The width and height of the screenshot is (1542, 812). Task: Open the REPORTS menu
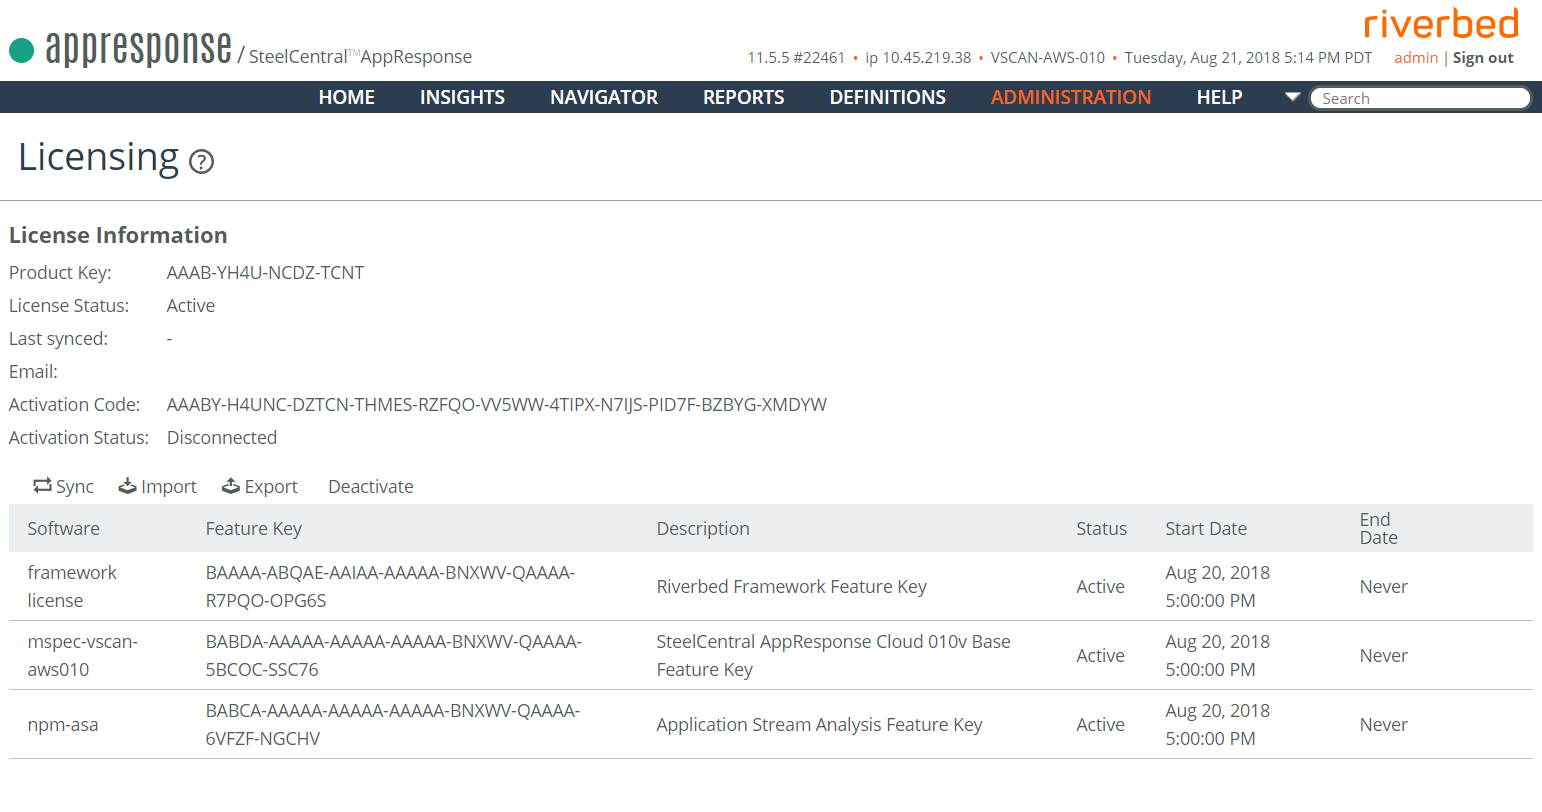(x=744, y=97)
